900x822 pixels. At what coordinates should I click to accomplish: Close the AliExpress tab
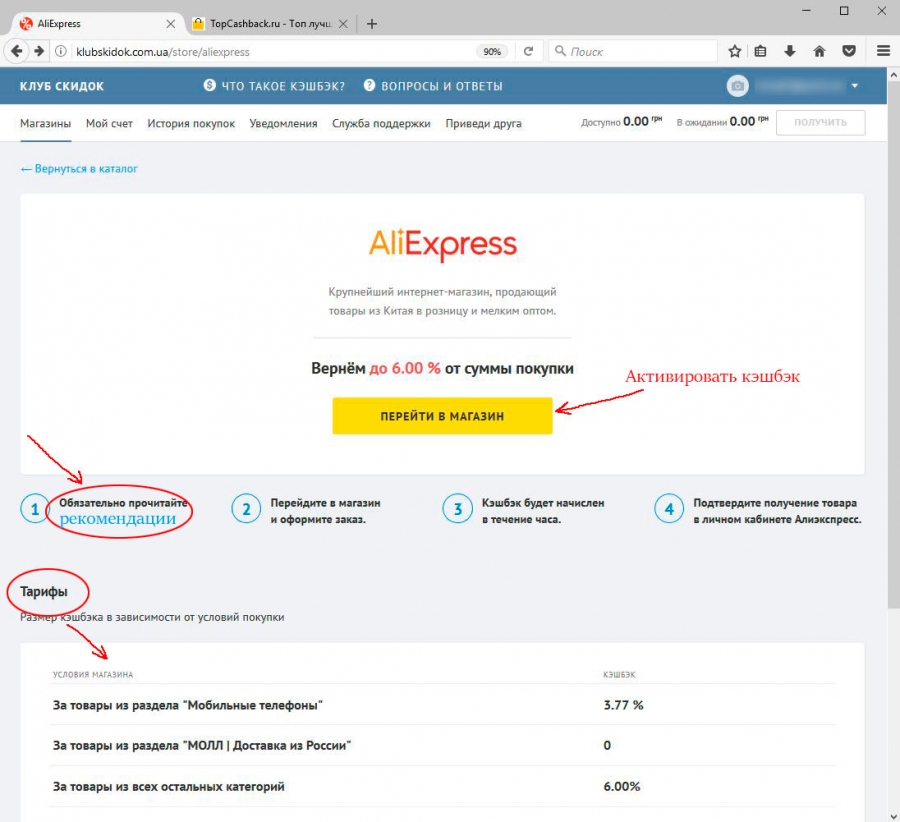[170, 24]
